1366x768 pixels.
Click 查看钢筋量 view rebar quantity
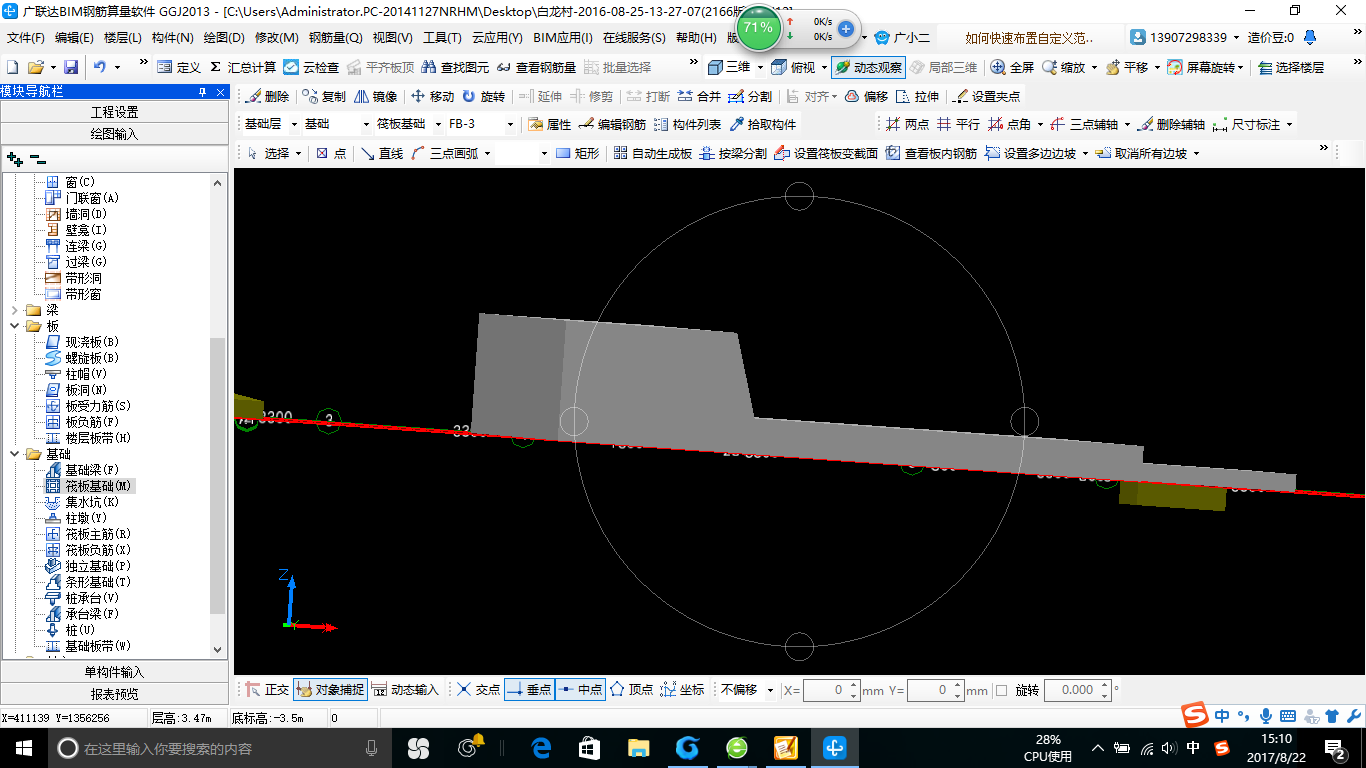(x=537, y=67)
